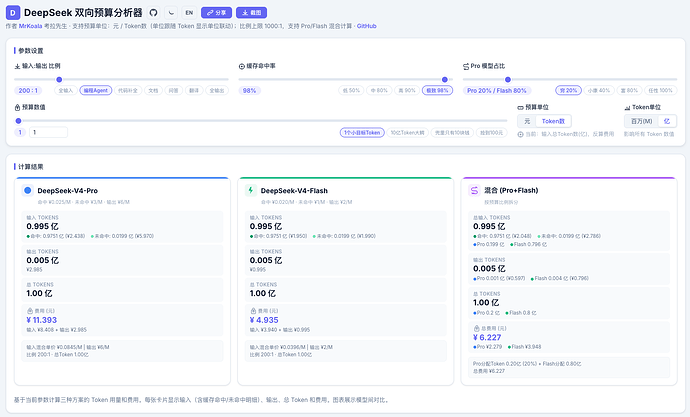The height and width of the screenshot is (417, 690).
Task: Click the Pro 模型占比 swap icon
Action: [466, 66]
